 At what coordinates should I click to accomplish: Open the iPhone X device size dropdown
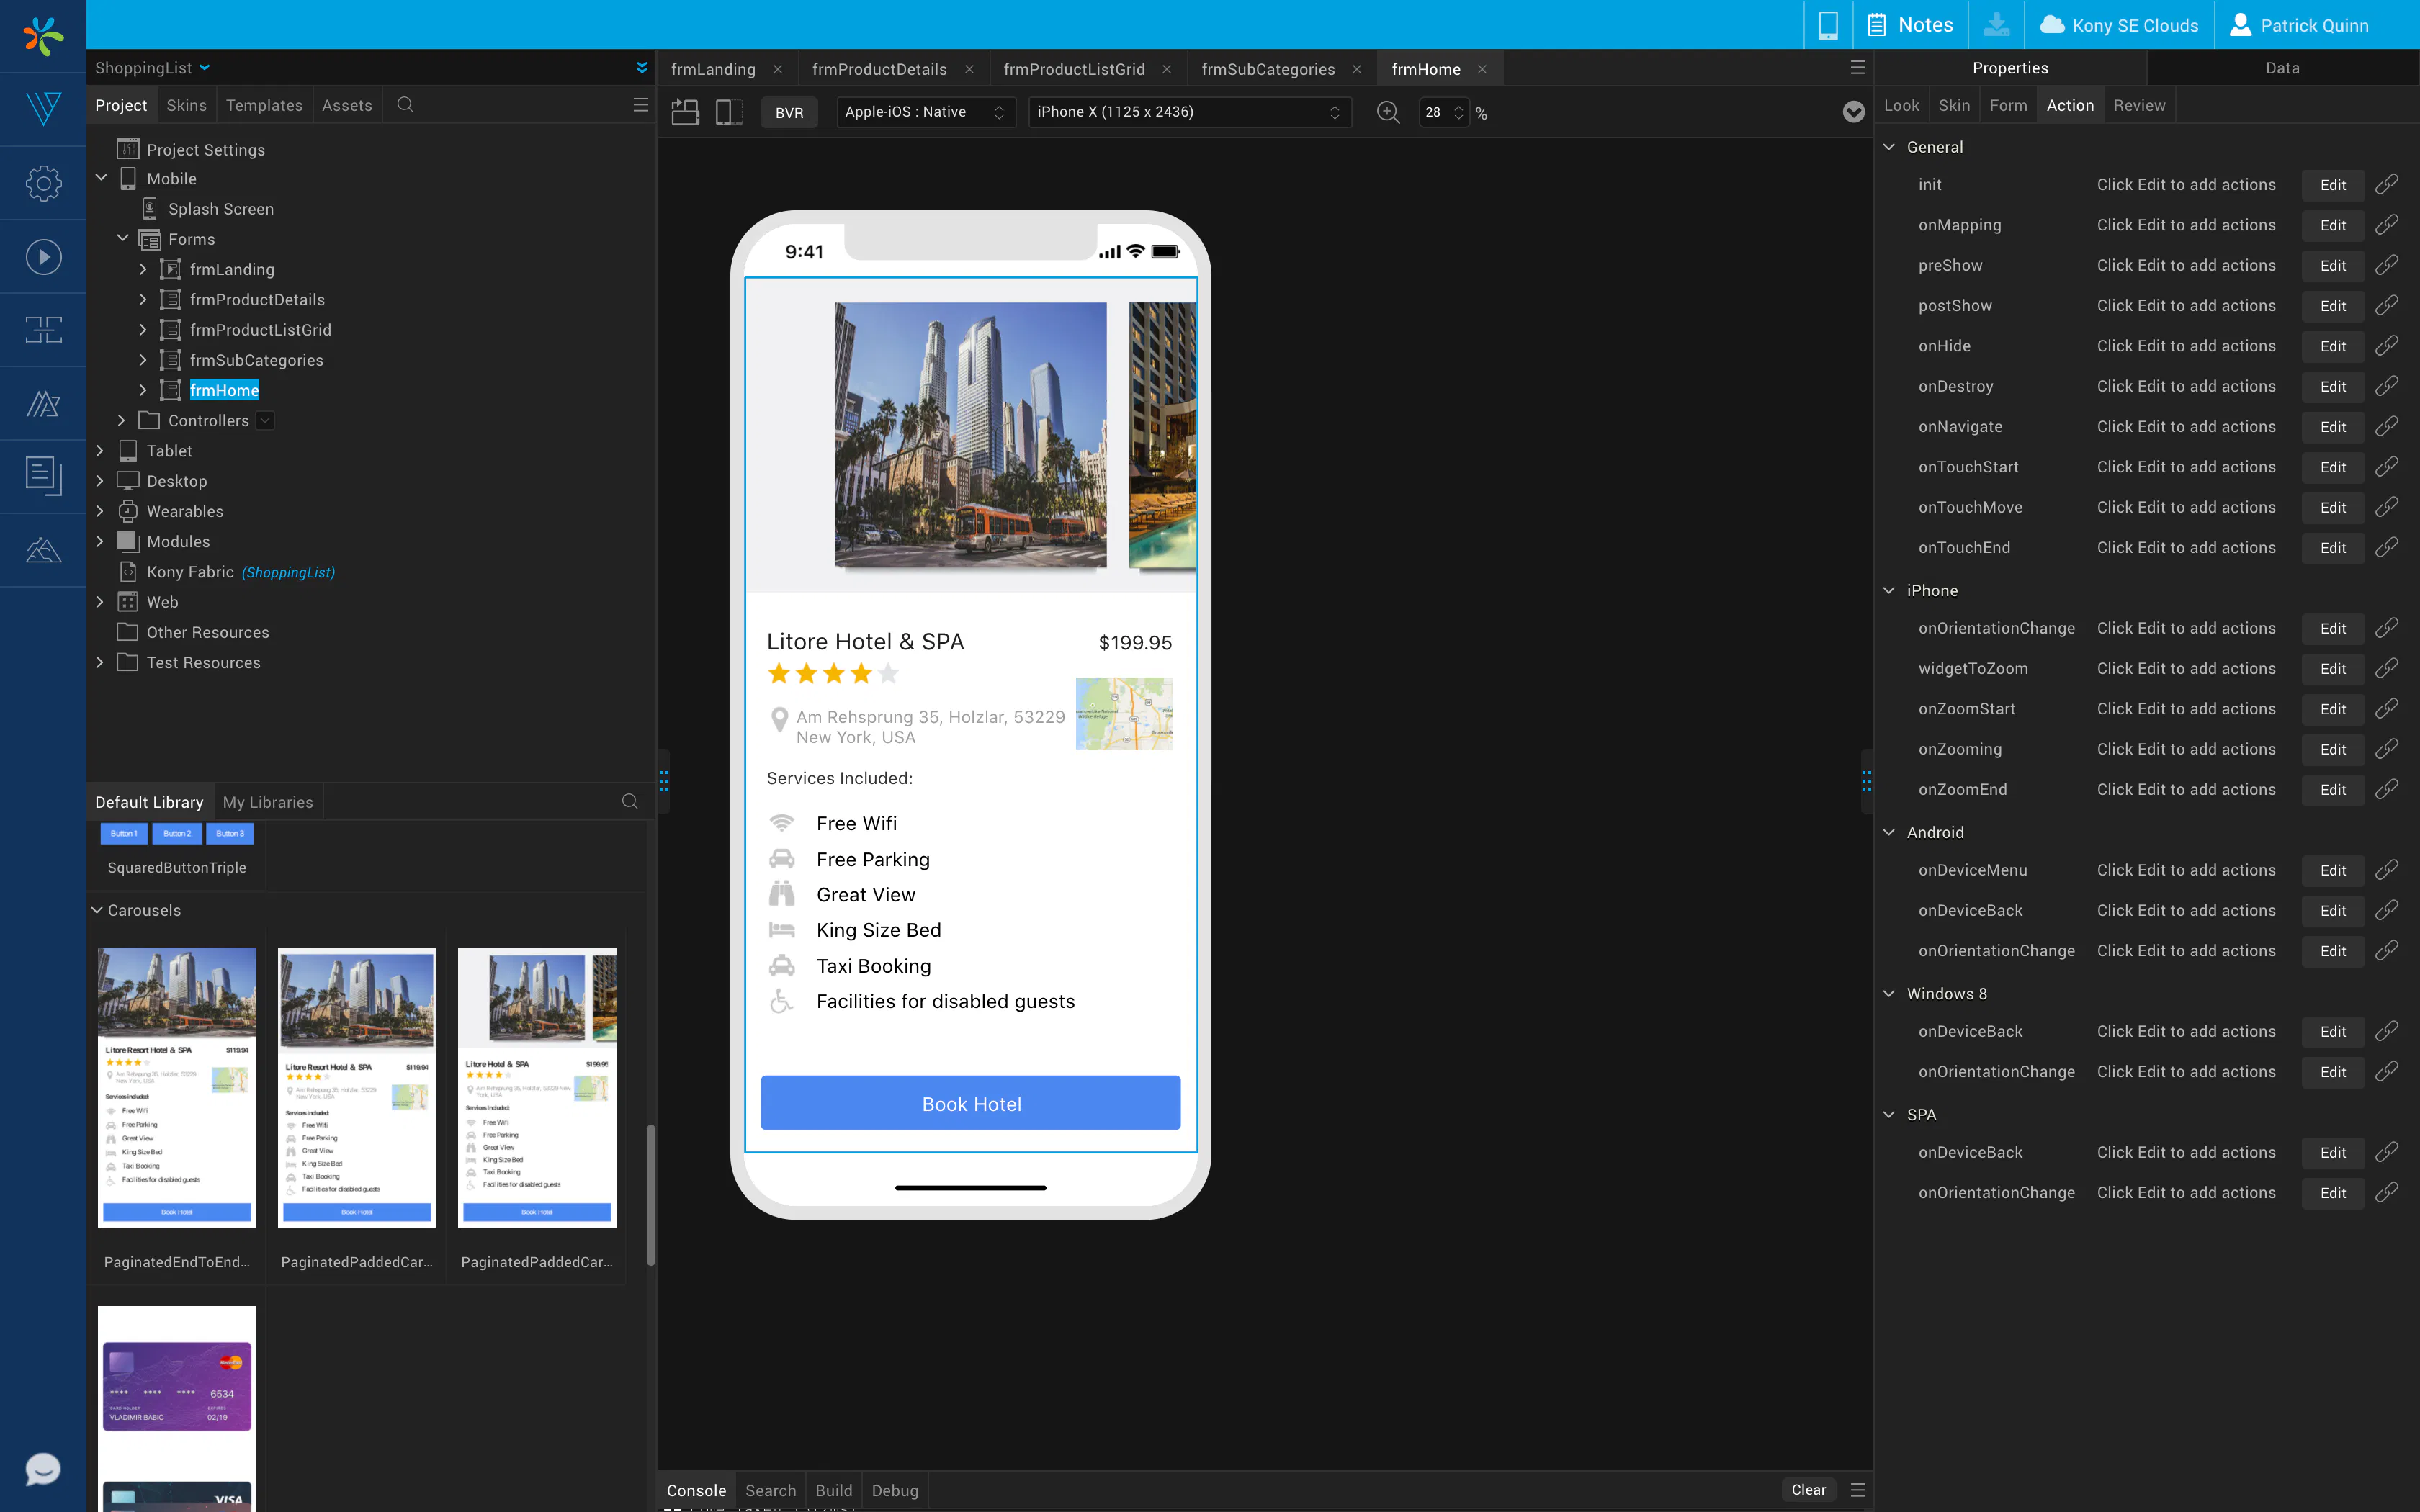click(1189, 112)
